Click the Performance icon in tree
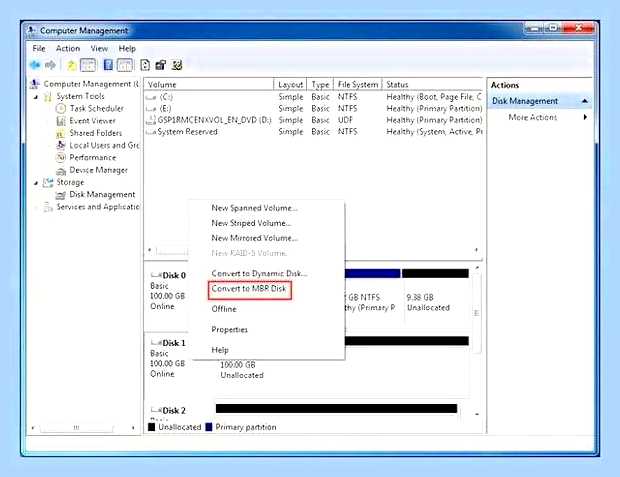 point(60,158)
